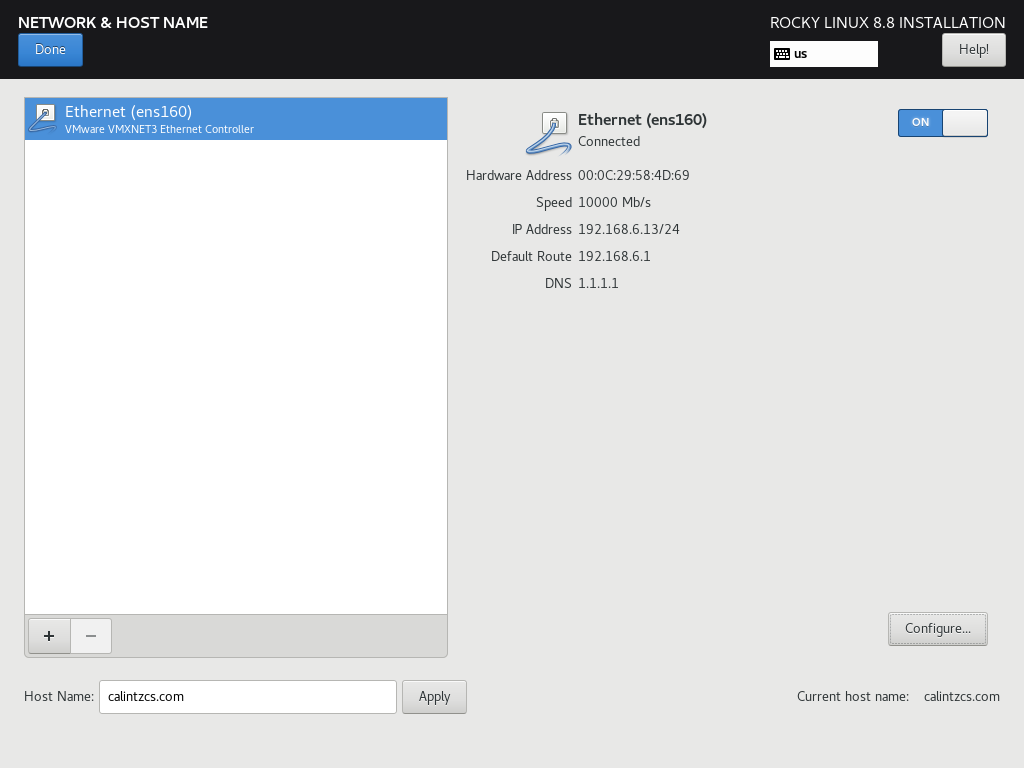Click the speed value 10000 Mb/s
Image resolution: width=1024 pixels, height=768 pixels.
point(615,202)
